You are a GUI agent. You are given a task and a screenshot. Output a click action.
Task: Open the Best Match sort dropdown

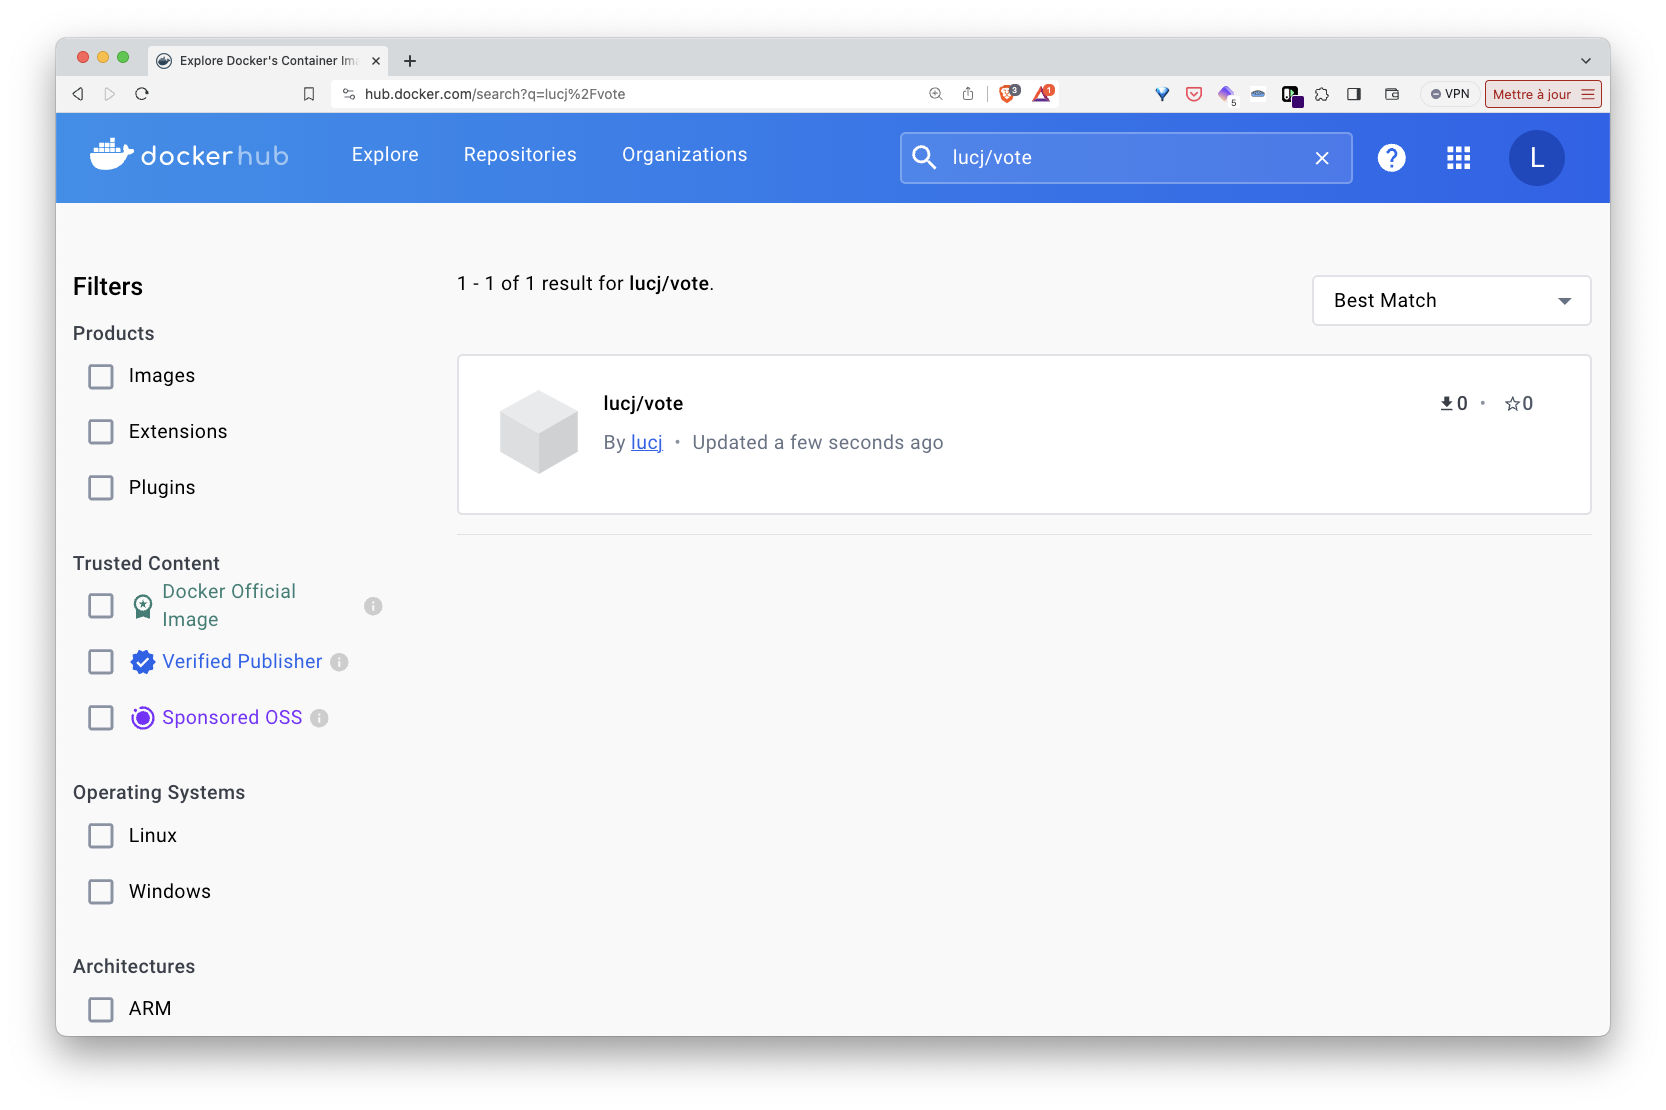(x=1450, y=300)
